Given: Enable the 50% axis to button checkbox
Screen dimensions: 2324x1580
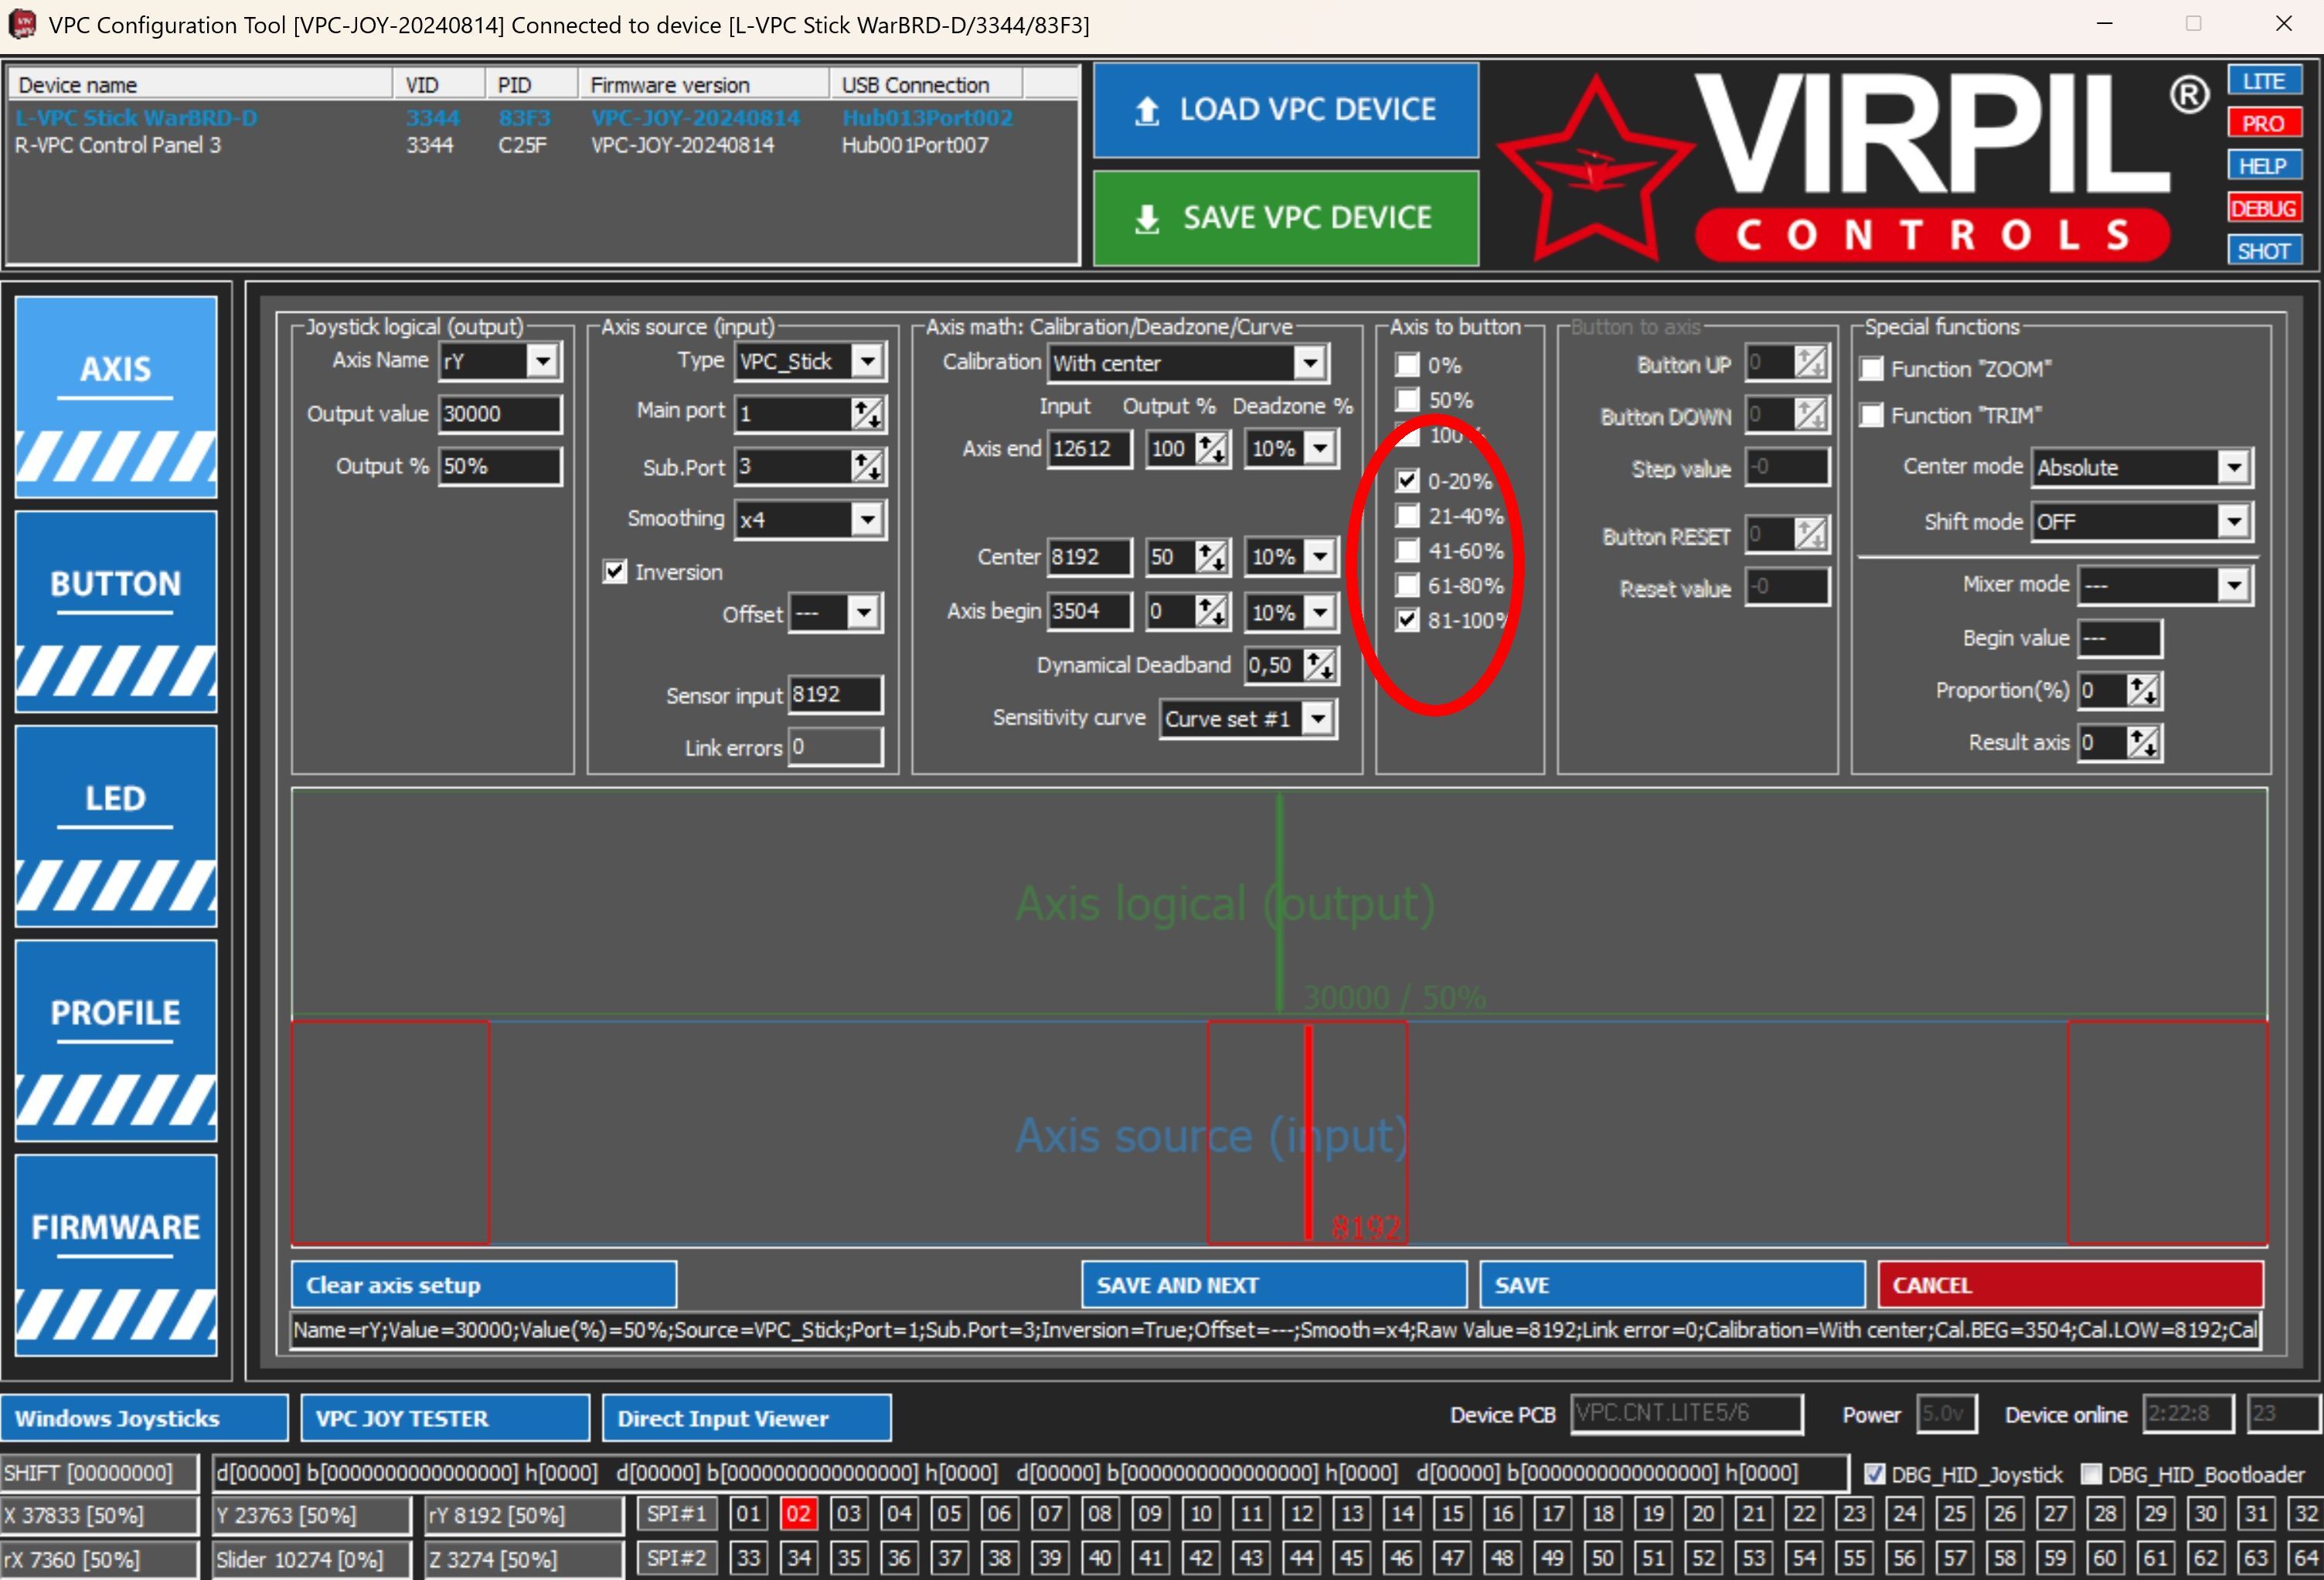Looking at the screenshot, I should tap(1407, 400).
